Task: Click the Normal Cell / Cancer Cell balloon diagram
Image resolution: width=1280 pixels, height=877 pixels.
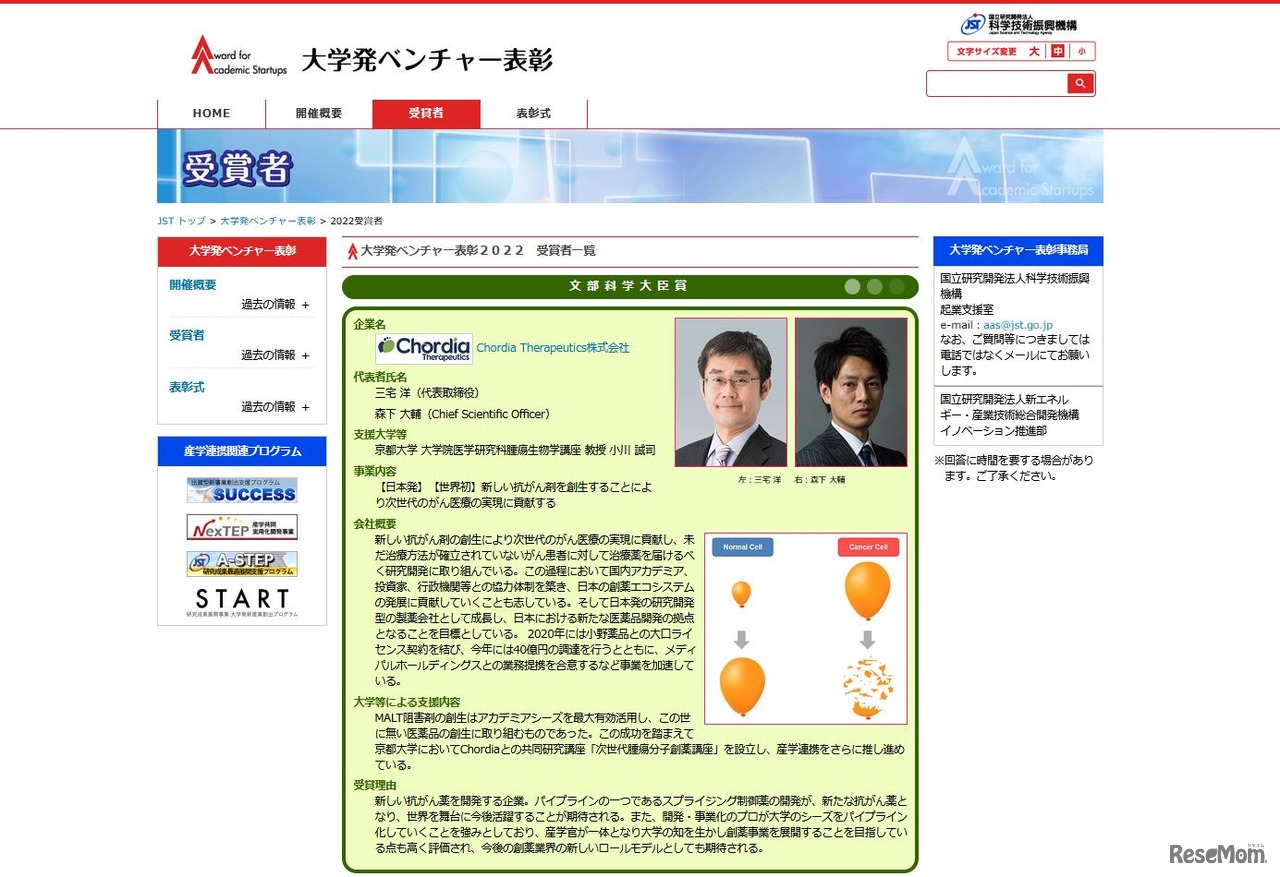Action: pyautogui.click(x=806, y=628)
